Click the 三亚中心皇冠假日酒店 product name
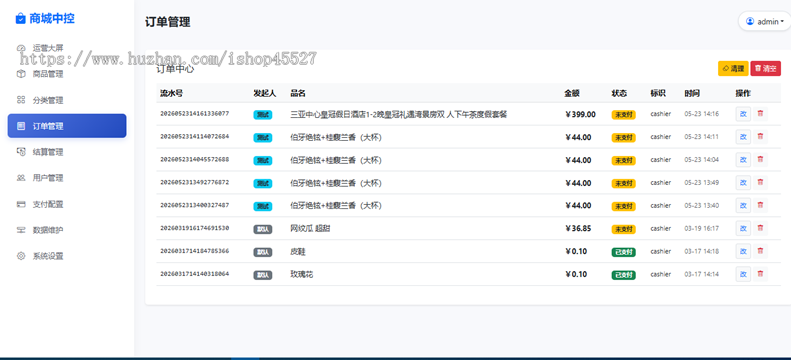Image resolution: width=791 pixels, height=360 pixels. click(x=399, y=114)
